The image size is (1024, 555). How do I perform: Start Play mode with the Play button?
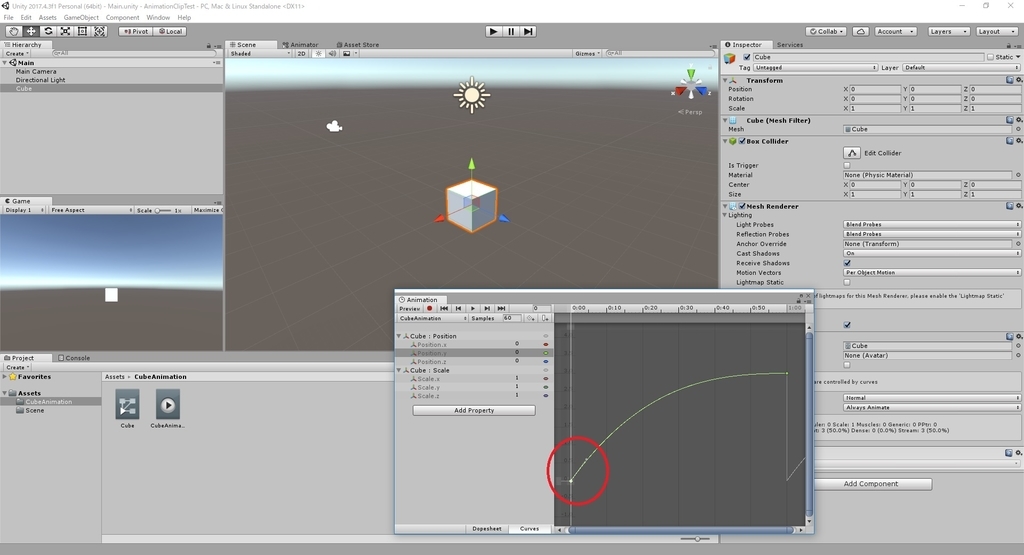pyautogui.click(x=494, y=31)
